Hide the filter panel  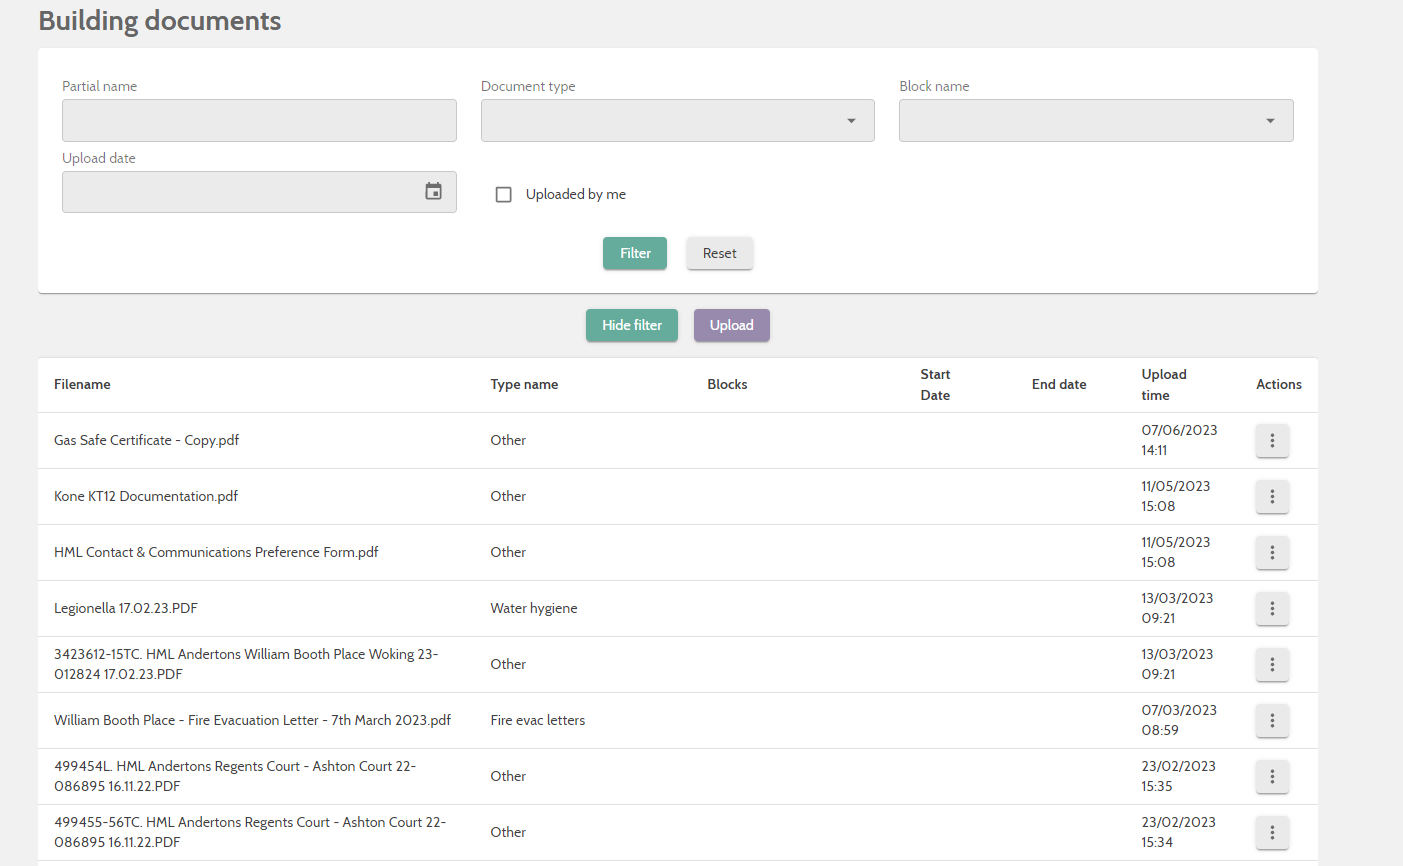(631, 325)
